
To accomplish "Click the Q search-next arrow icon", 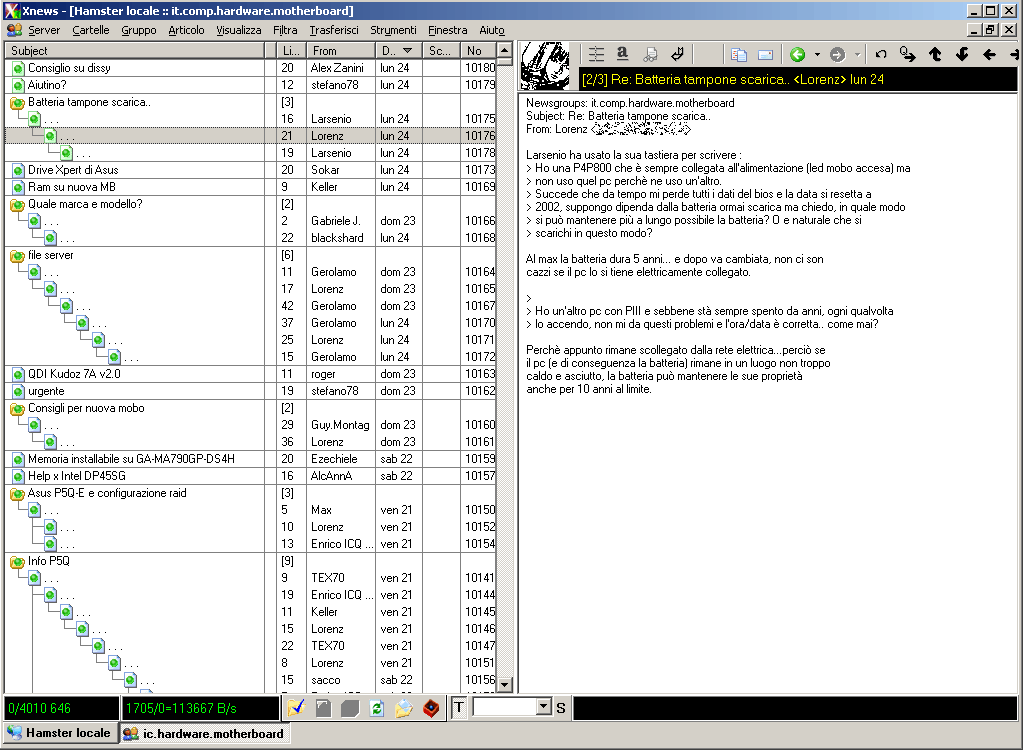I will pyautogui.click(x=908, y=54).
